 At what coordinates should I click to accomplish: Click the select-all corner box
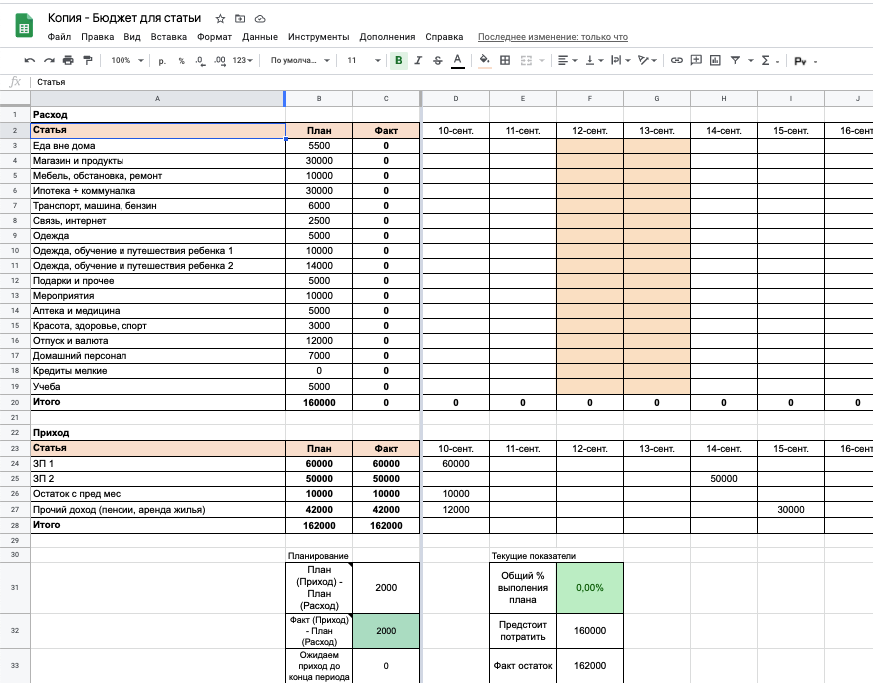pos(15,99)
